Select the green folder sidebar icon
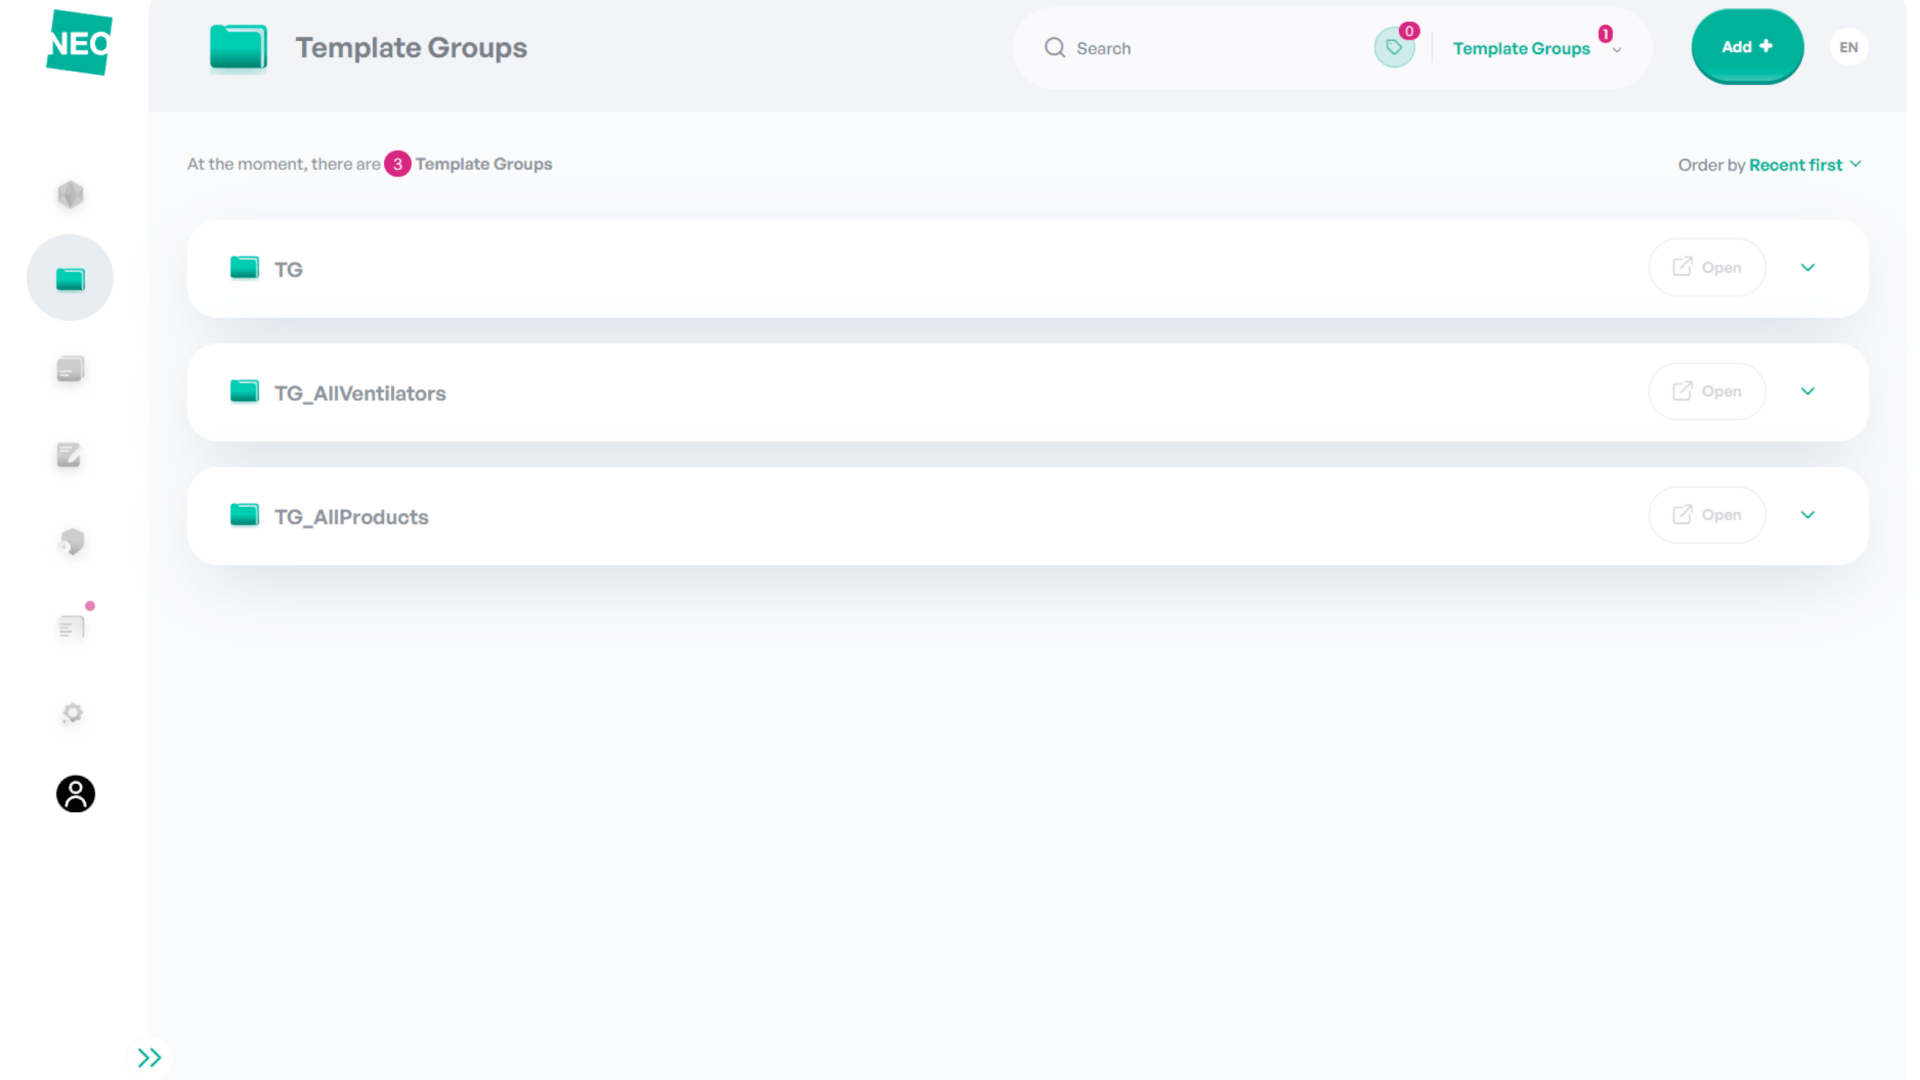Screen dimensions: 1920x1080 coord(70,279)
